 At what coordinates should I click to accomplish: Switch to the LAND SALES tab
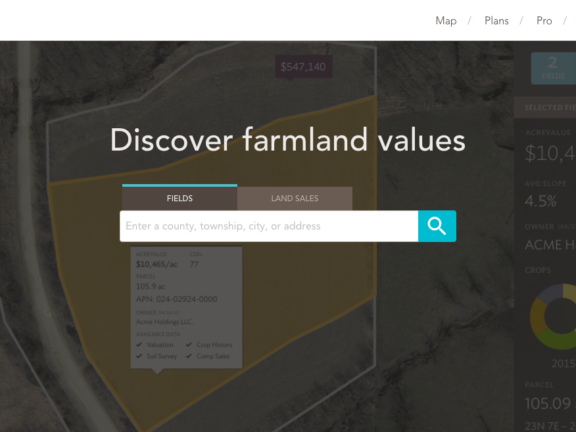(x=295, y=198)
